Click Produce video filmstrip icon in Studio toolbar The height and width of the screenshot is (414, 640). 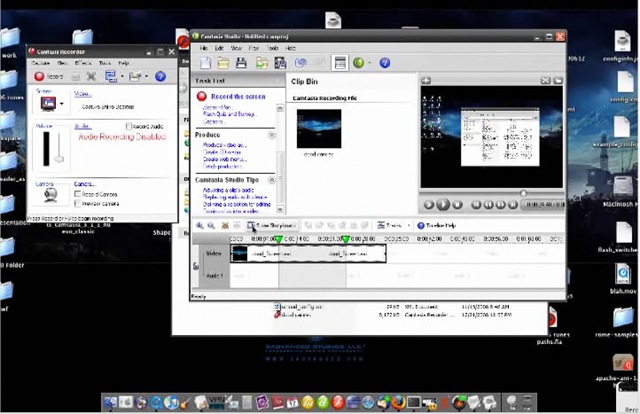280,63
